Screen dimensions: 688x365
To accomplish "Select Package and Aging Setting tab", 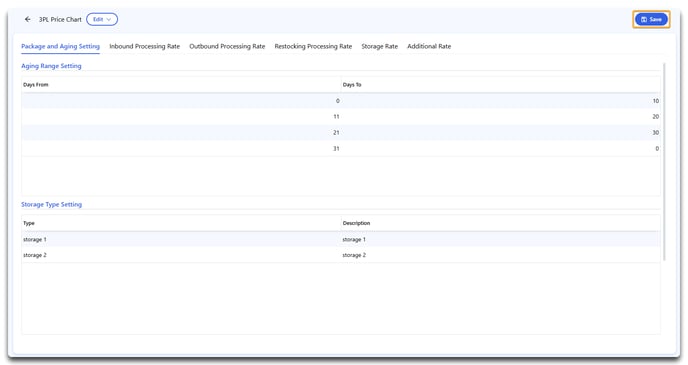I will click(61, 46).
